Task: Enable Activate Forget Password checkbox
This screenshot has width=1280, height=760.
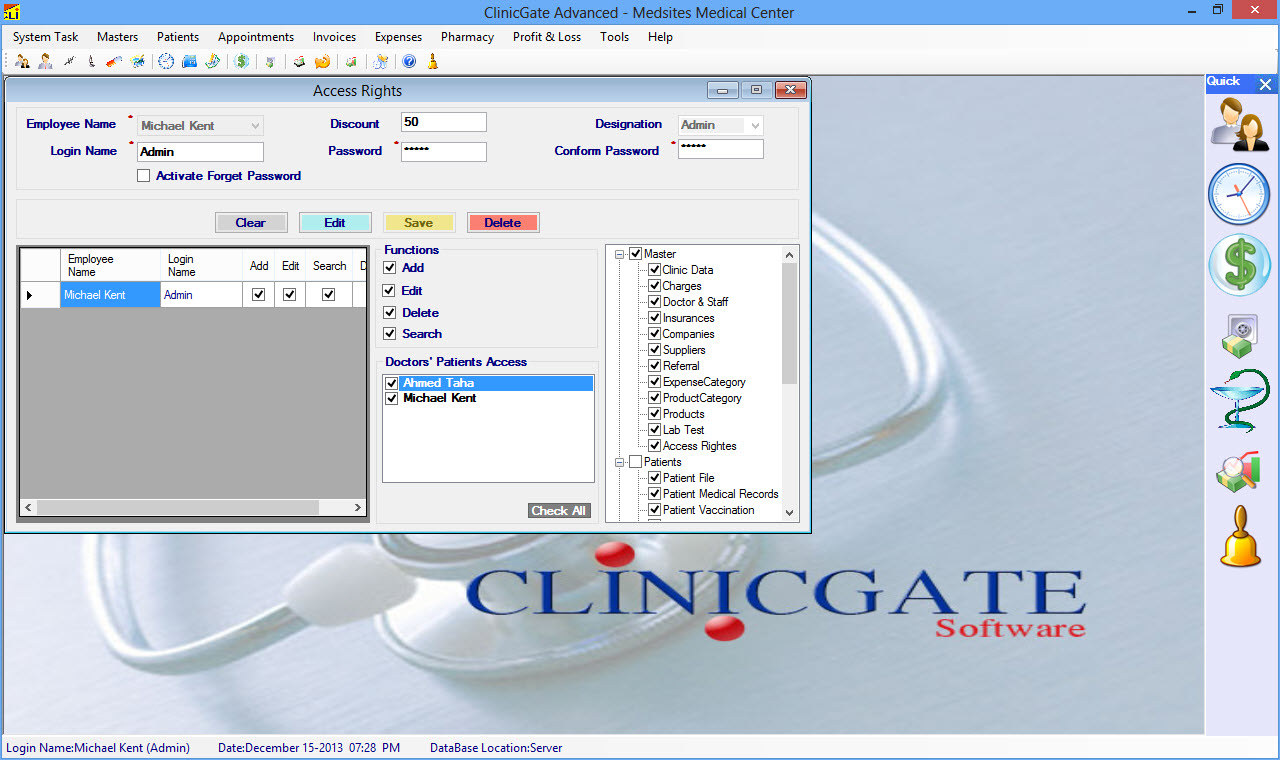Action: tap(144, 176)
